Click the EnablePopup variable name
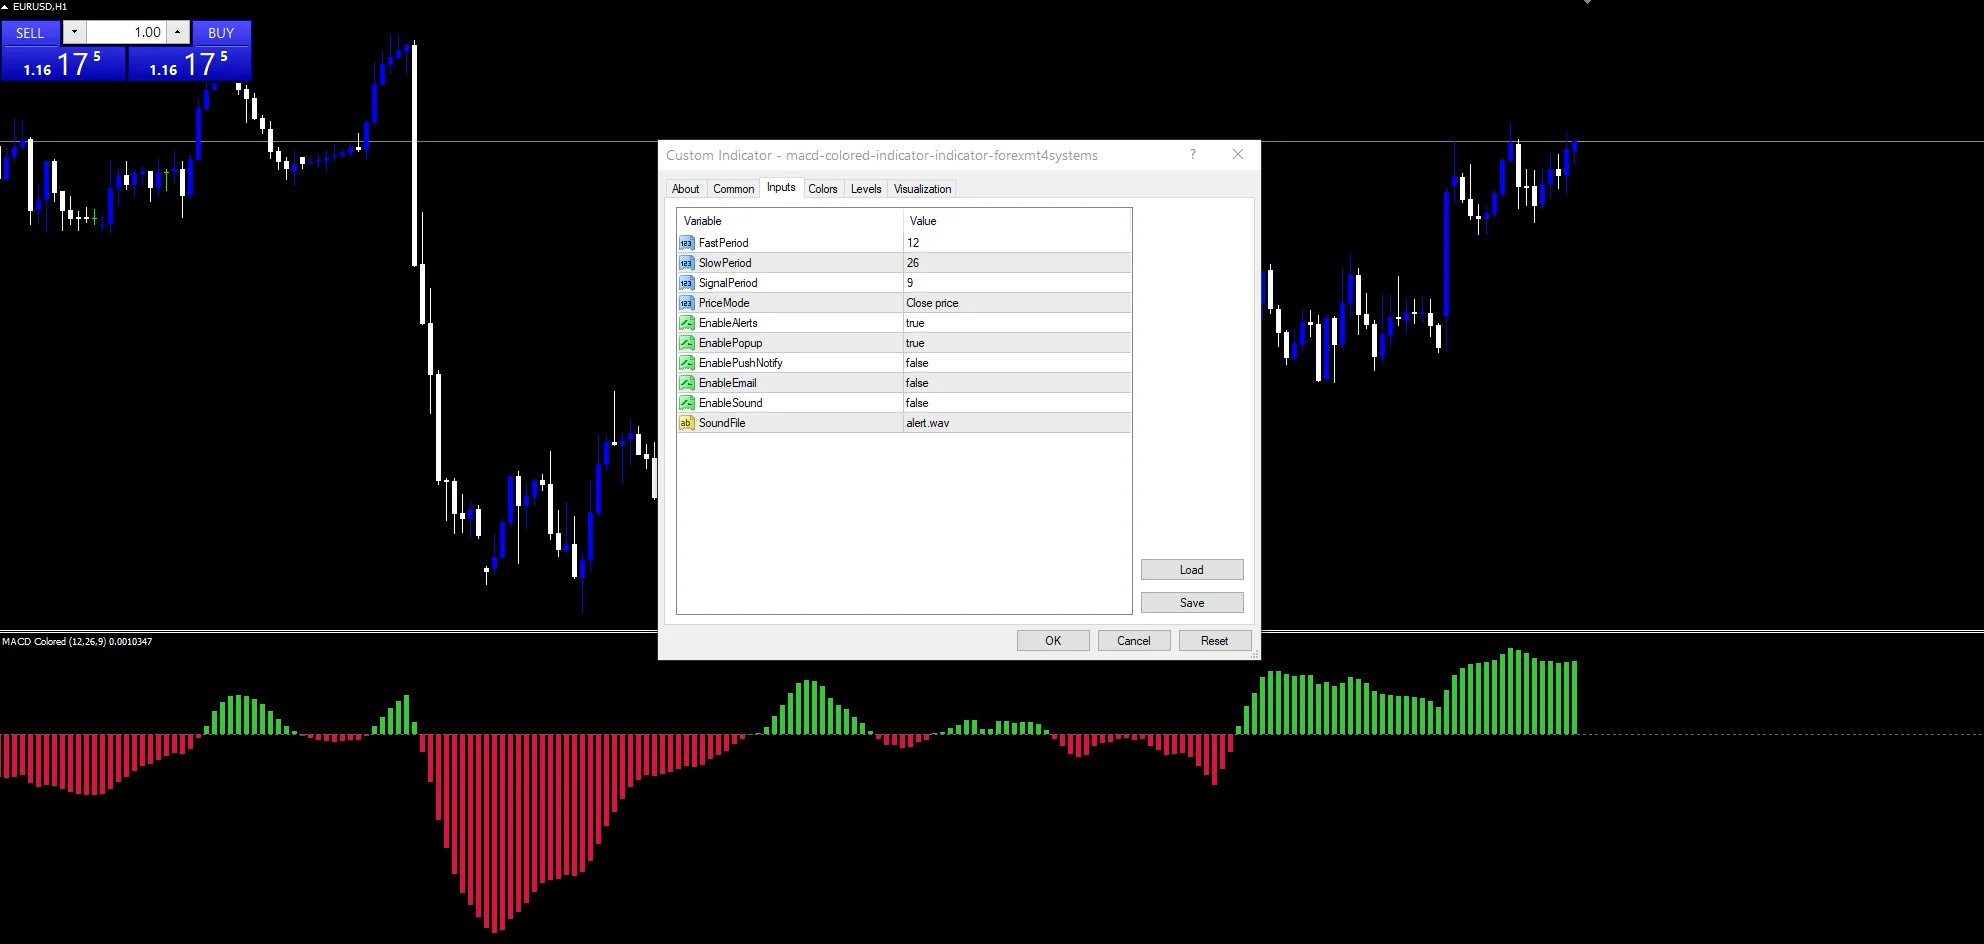The width and height of the screenshot is (1984, 944). point(730,343)
